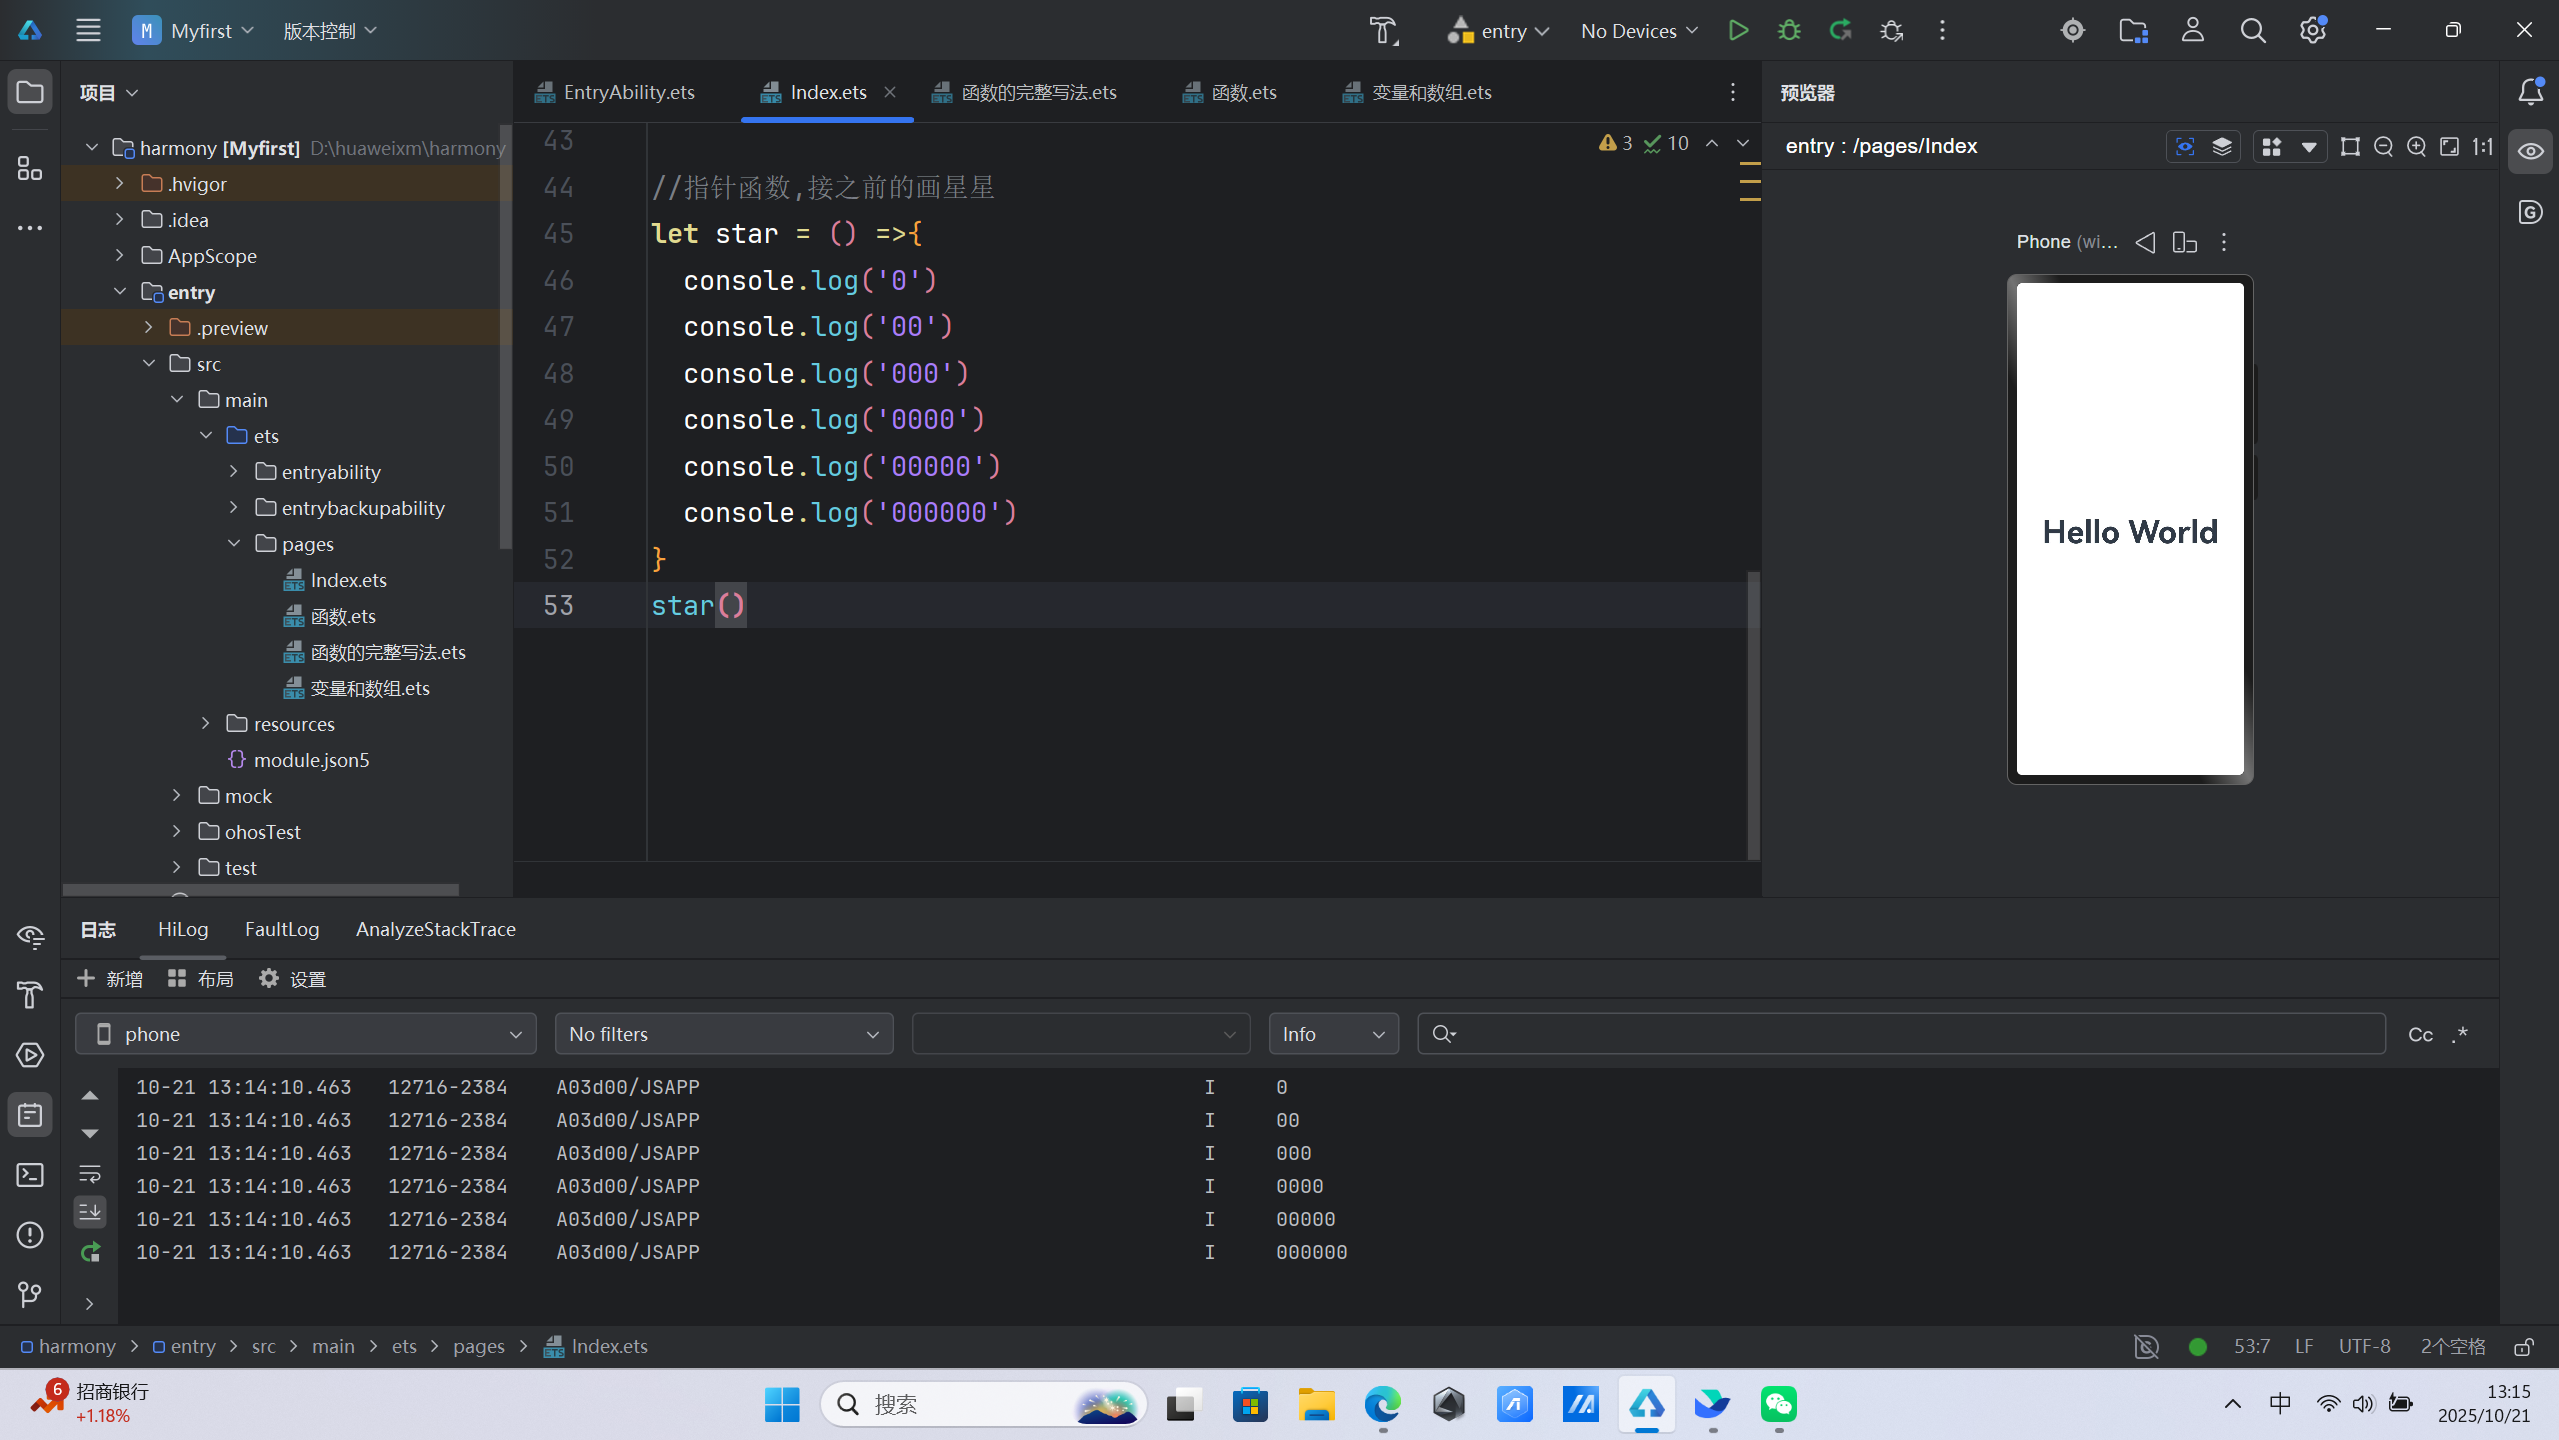Zoom in the previewer
This screenshot has width=2559, height=1440.
[2416, 147]
